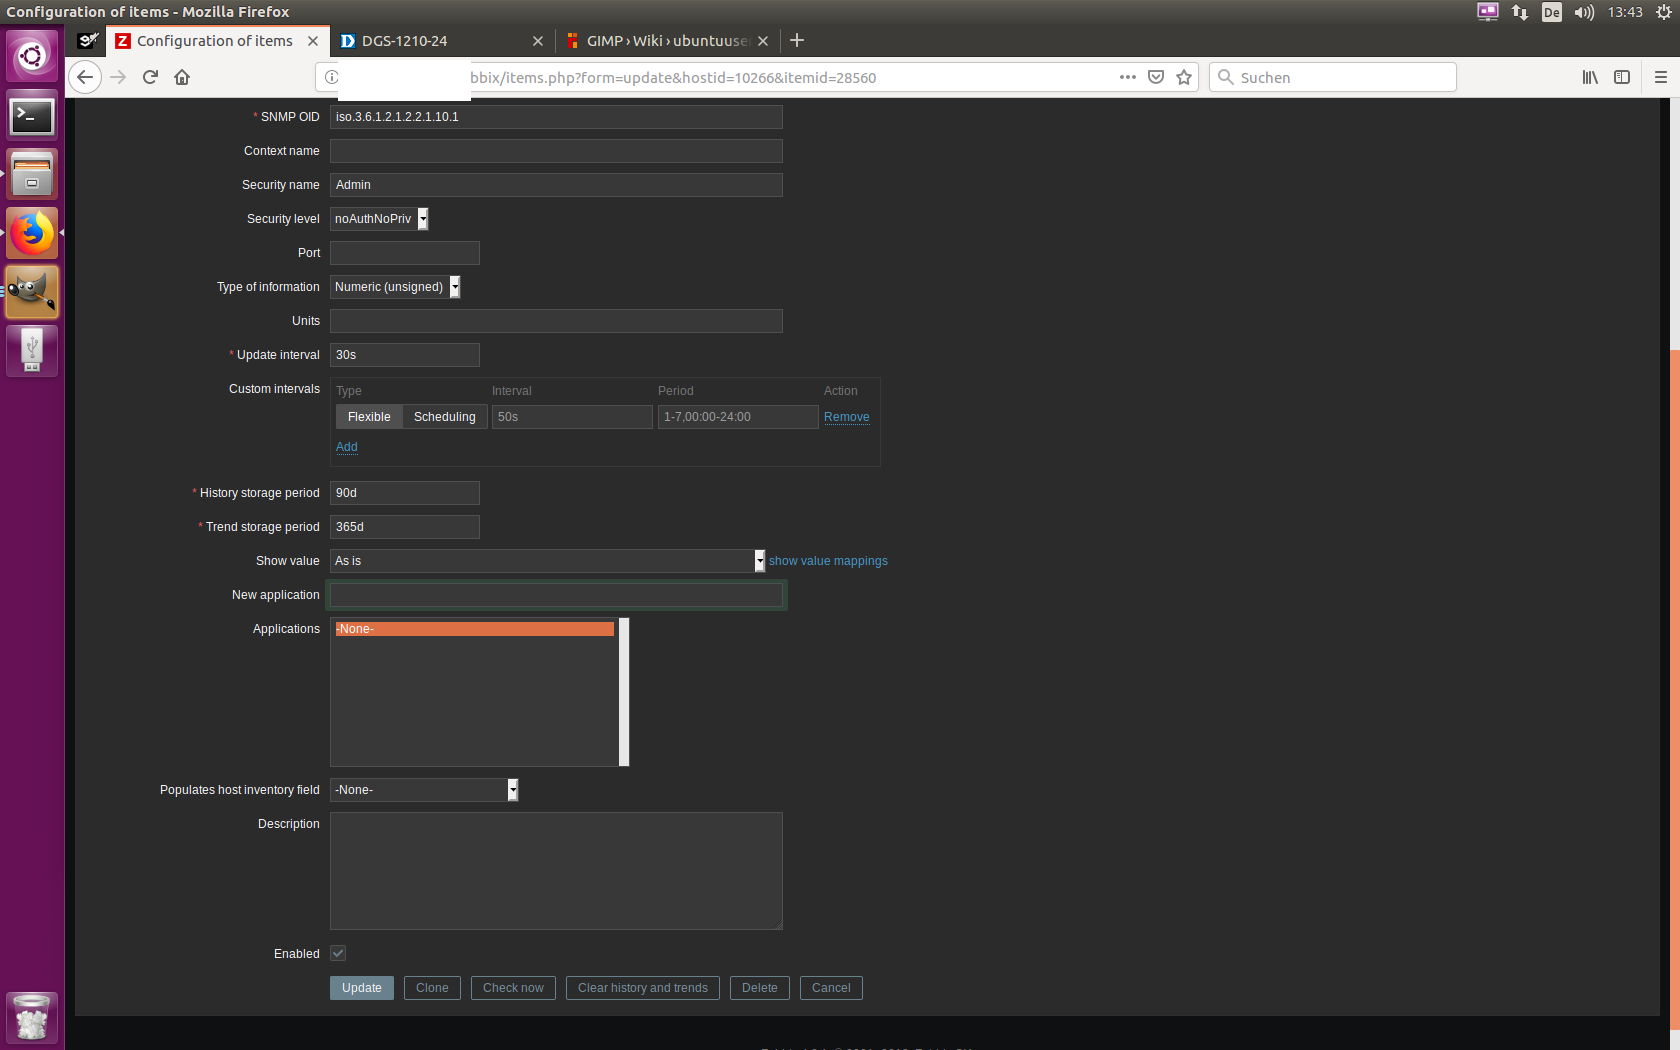The image size is (1680, 1050).
Task: Open keyboard layout De indicator
Action: click(1552, 12)
